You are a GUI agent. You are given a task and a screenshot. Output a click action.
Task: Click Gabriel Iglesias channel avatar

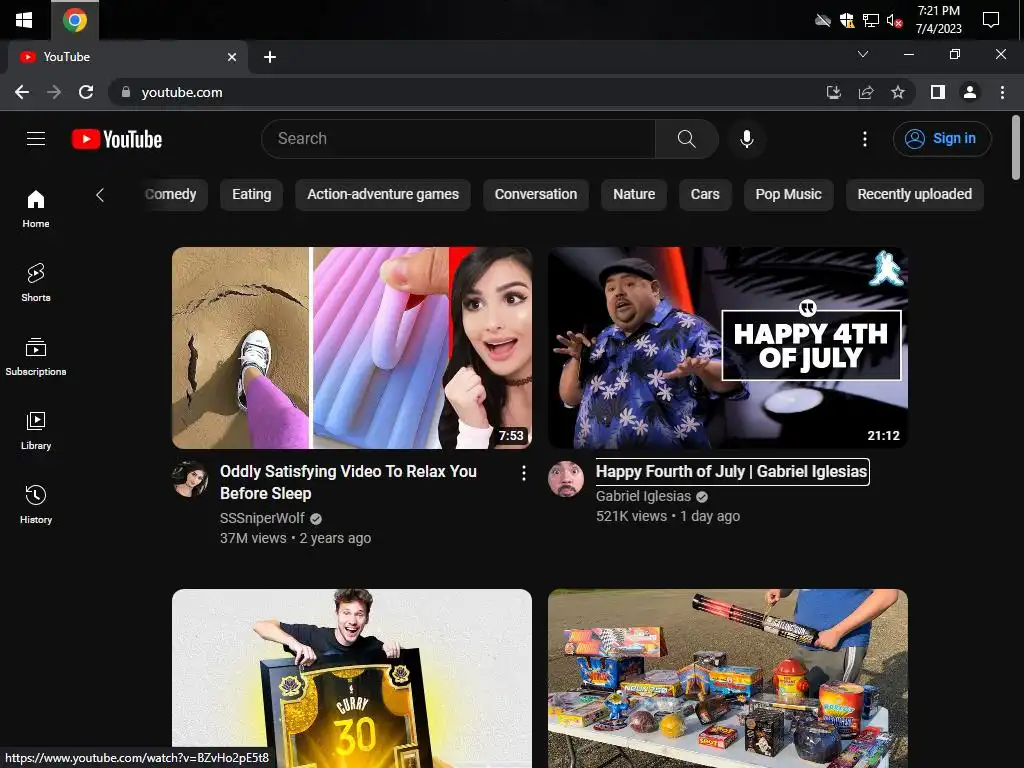tap(566, 479)
